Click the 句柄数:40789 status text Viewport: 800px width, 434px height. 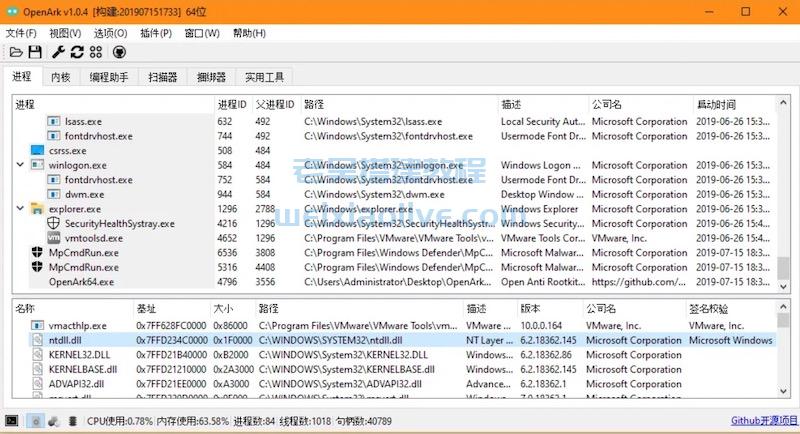(x=363, y=421)
